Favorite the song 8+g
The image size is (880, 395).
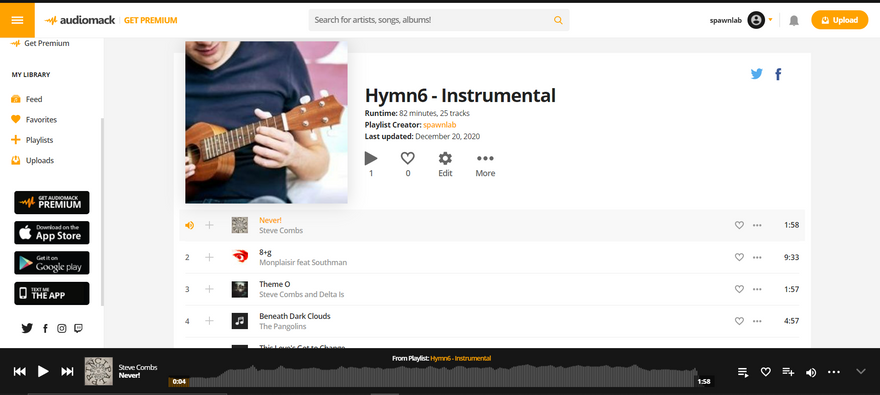click(739, 257)
